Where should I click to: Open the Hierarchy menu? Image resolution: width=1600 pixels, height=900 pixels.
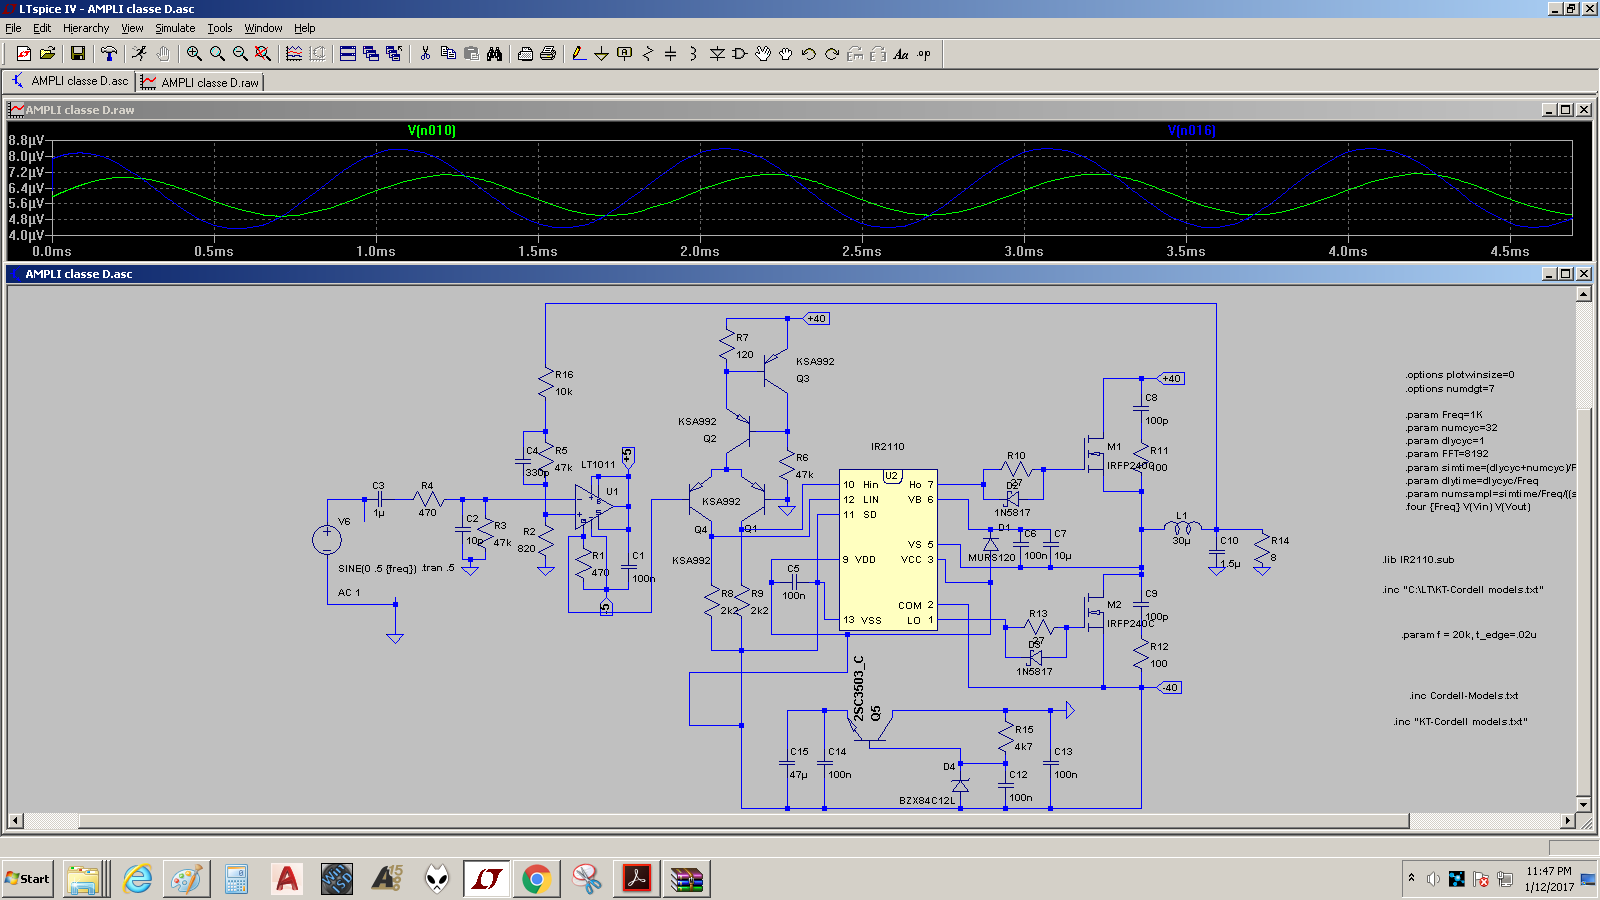point(86,28)
